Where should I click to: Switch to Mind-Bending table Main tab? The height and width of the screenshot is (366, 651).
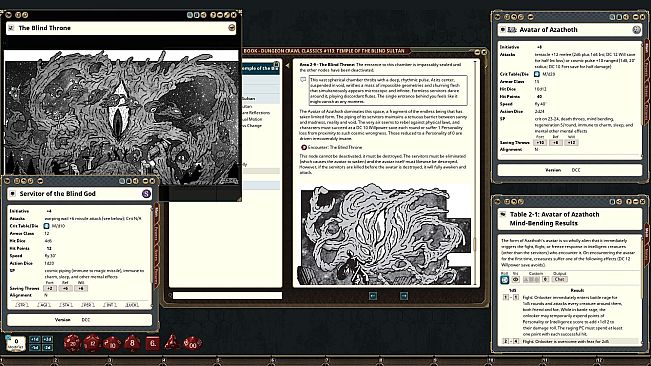(x=646, y=232)
